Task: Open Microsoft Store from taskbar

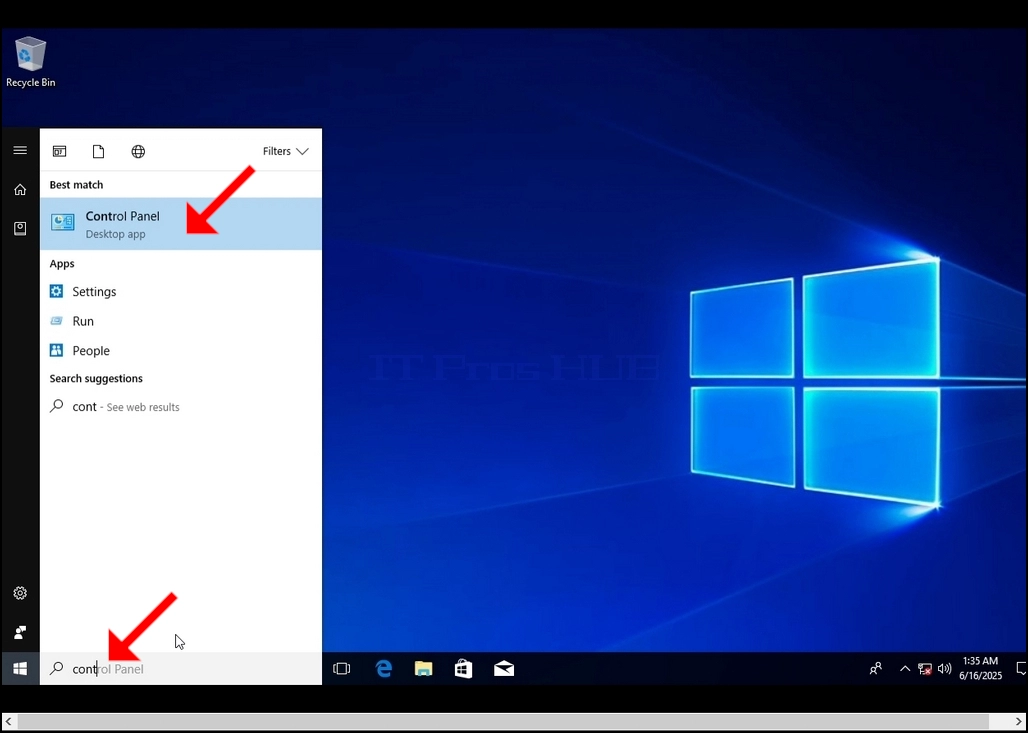Action: [464, 669]
